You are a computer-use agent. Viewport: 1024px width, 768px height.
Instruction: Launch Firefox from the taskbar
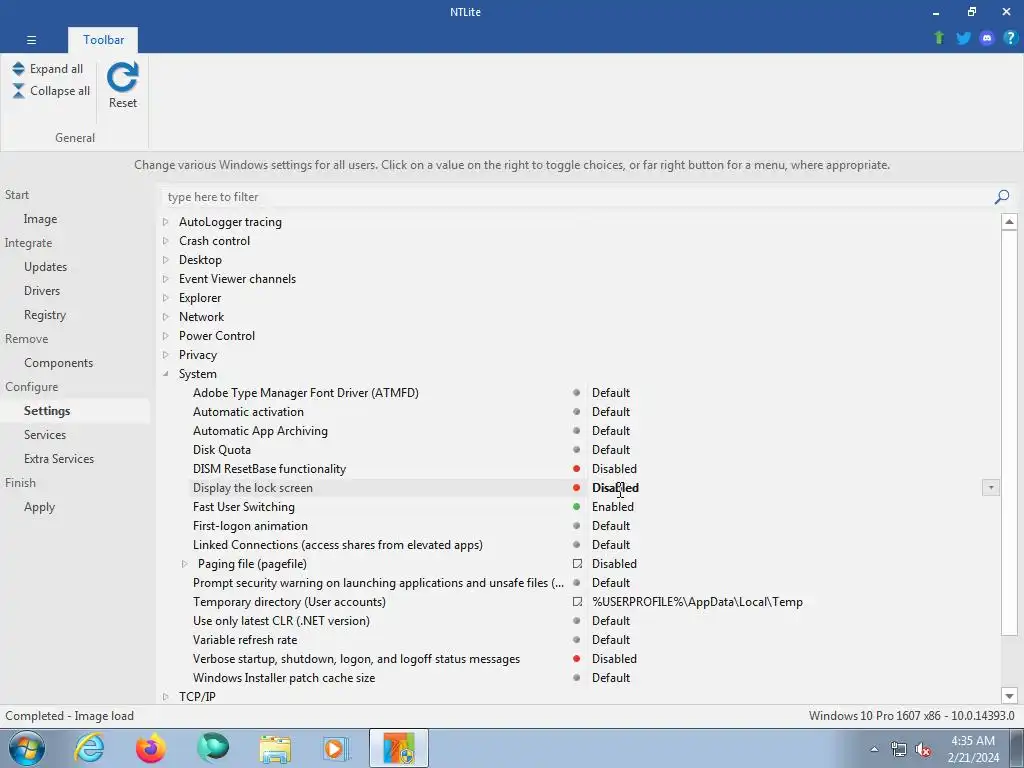click(151, 748)
